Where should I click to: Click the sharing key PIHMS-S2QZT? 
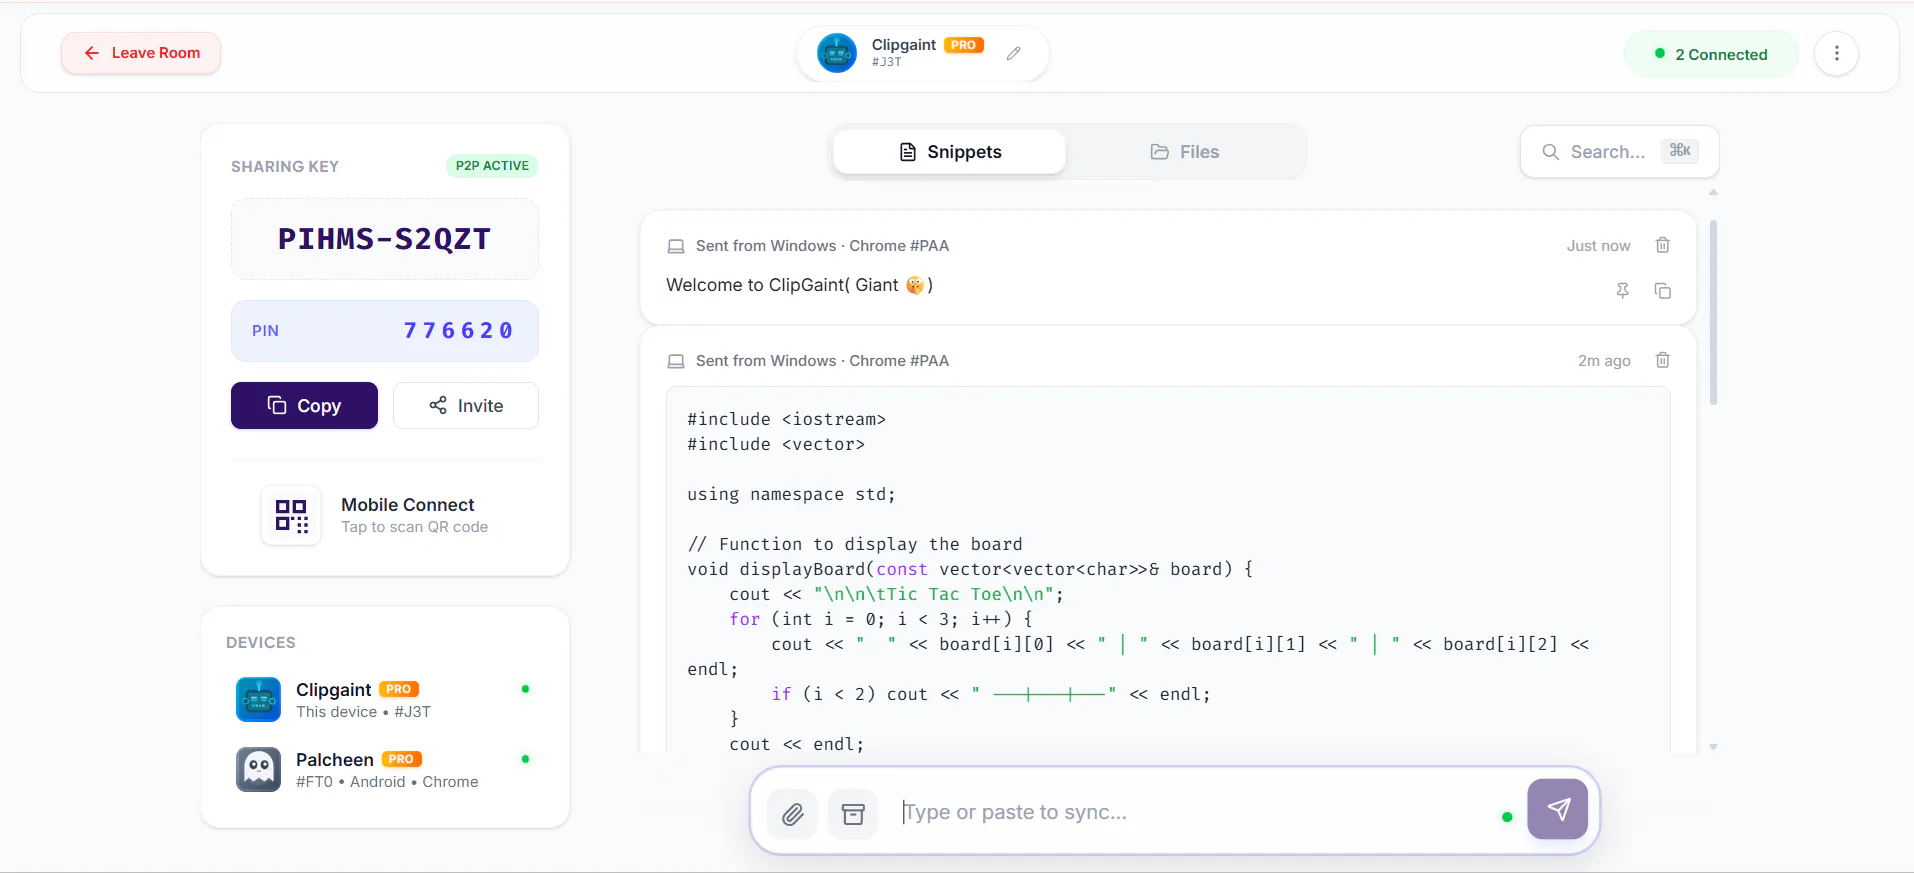(385, 239)
